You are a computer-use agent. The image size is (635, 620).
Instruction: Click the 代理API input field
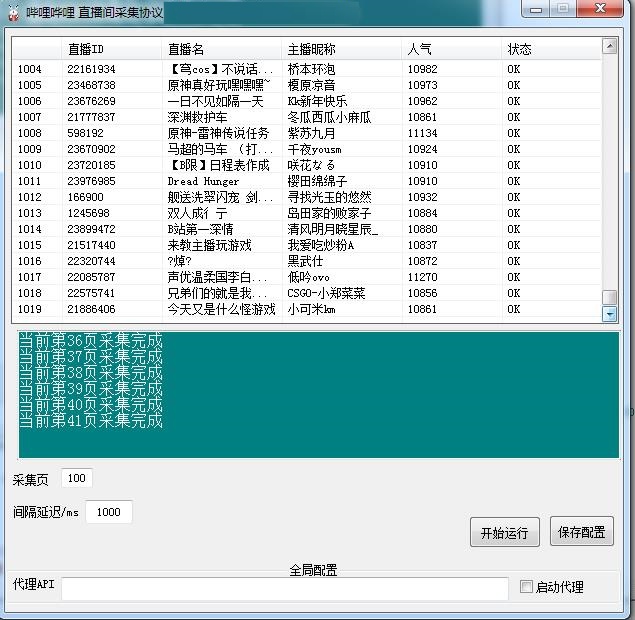pos(284,588)
